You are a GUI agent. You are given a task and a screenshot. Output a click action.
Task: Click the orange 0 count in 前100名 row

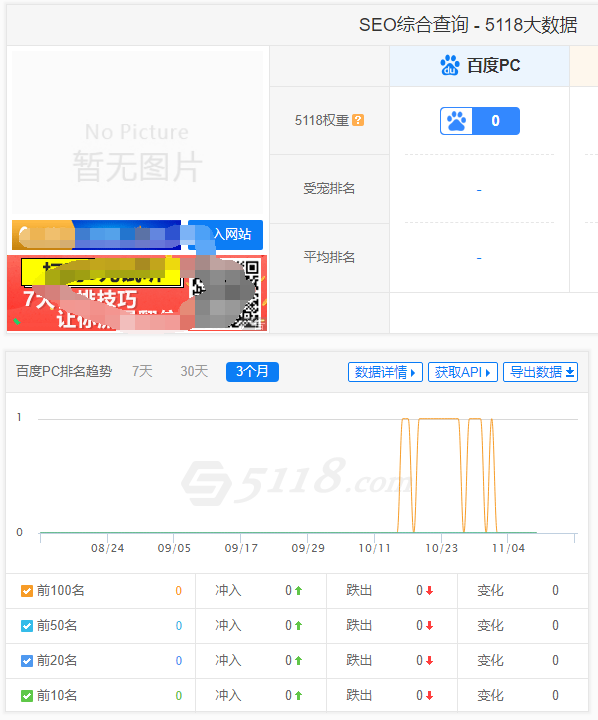click(x=179, y=591)
